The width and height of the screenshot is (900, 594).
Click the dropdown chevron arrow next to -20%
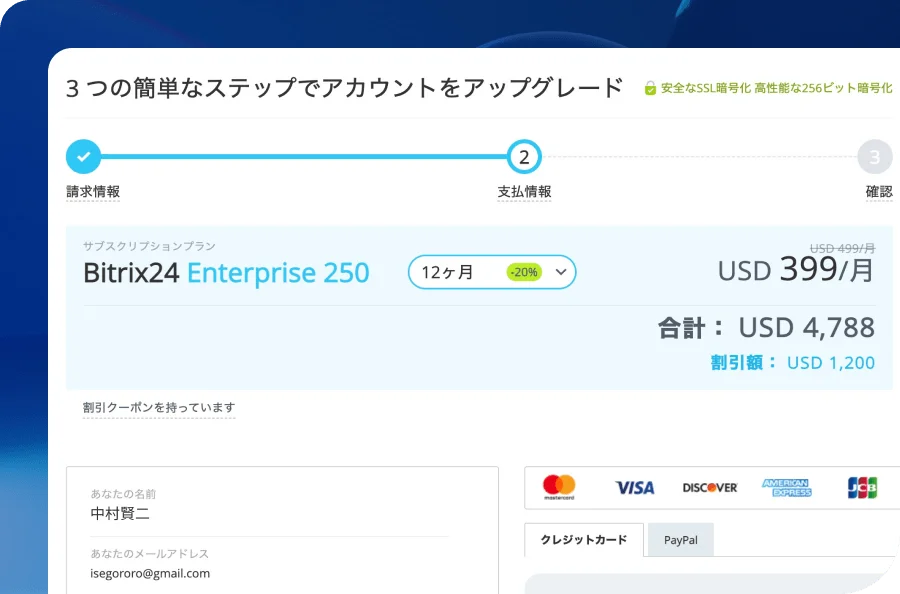(x=561, y=272)
